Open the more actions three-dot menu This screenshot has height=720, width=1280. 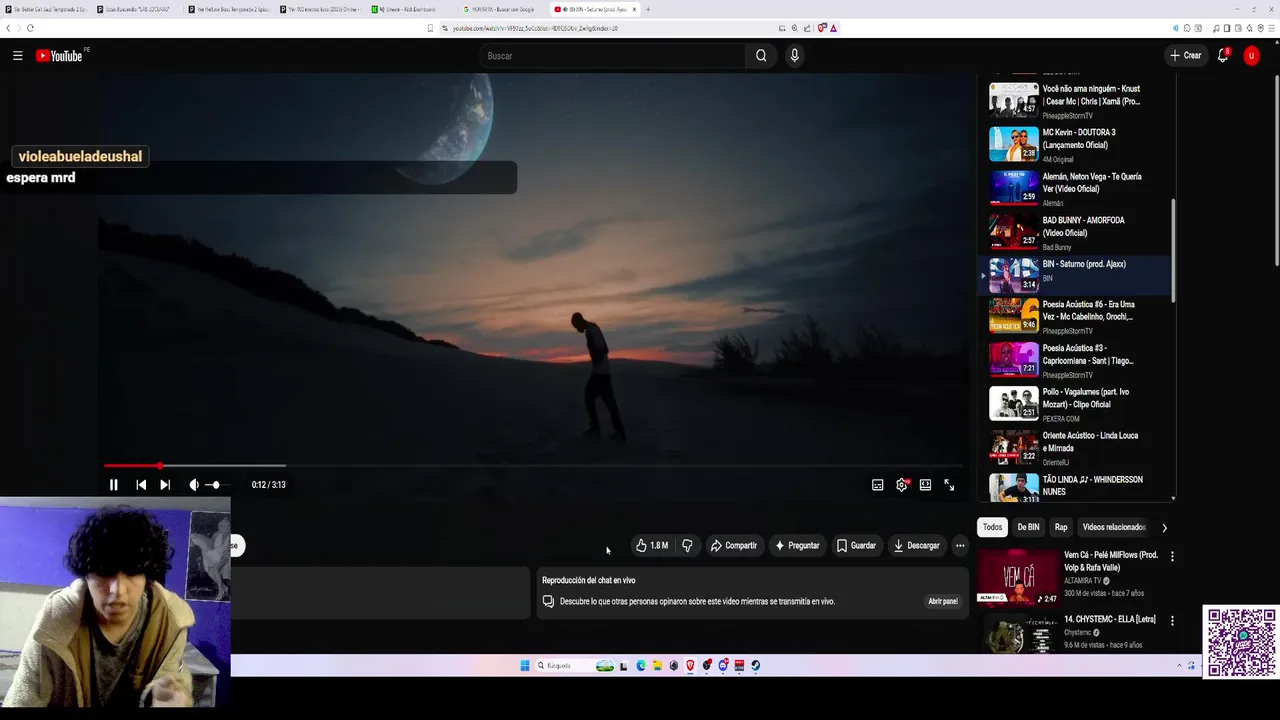tap(960, 546)
